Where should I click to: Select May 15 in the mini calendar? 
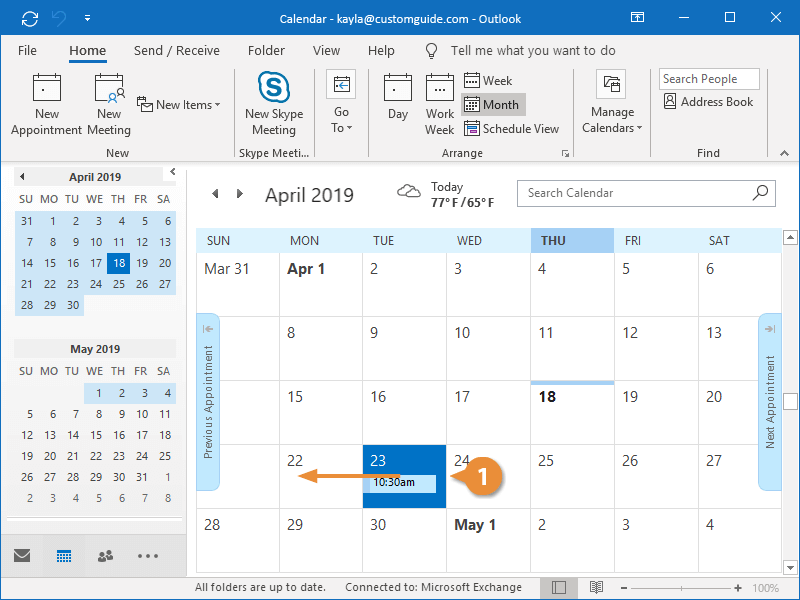[96, 435]
